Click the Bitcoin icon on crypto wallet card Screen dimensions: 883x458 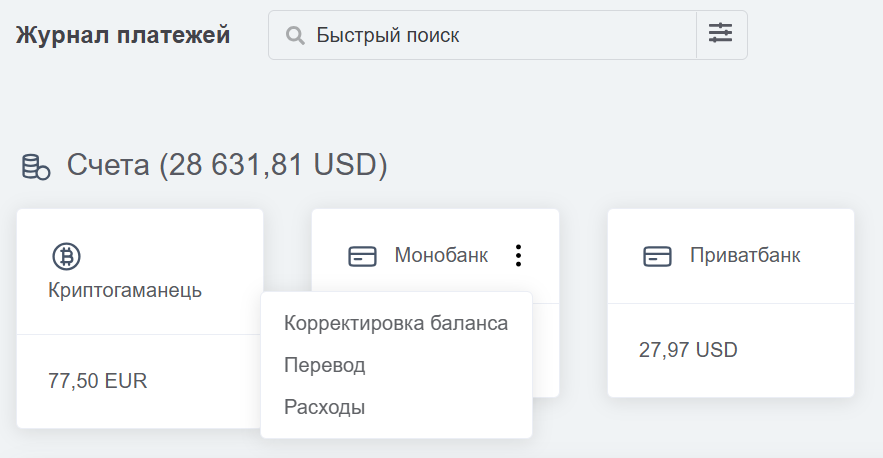point(66,257)
